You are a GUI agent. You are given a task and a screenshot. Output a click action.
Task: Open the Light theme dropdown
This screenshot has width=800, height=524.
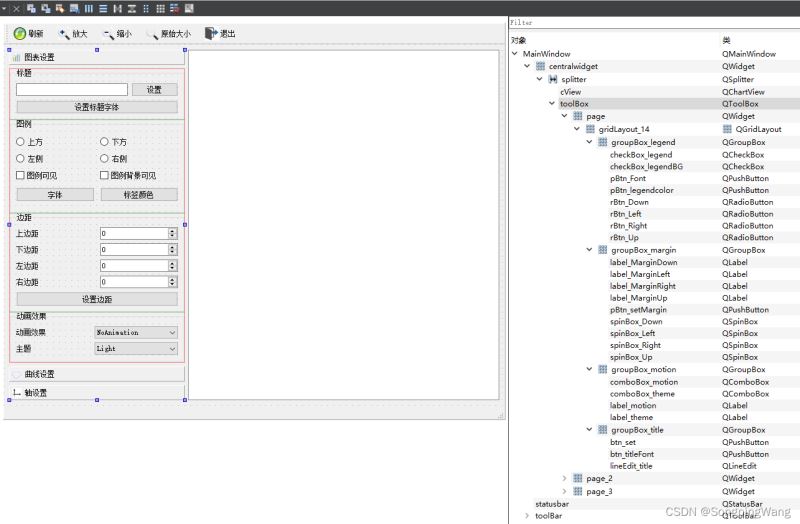pyautogui.click(x=136, y=349)
